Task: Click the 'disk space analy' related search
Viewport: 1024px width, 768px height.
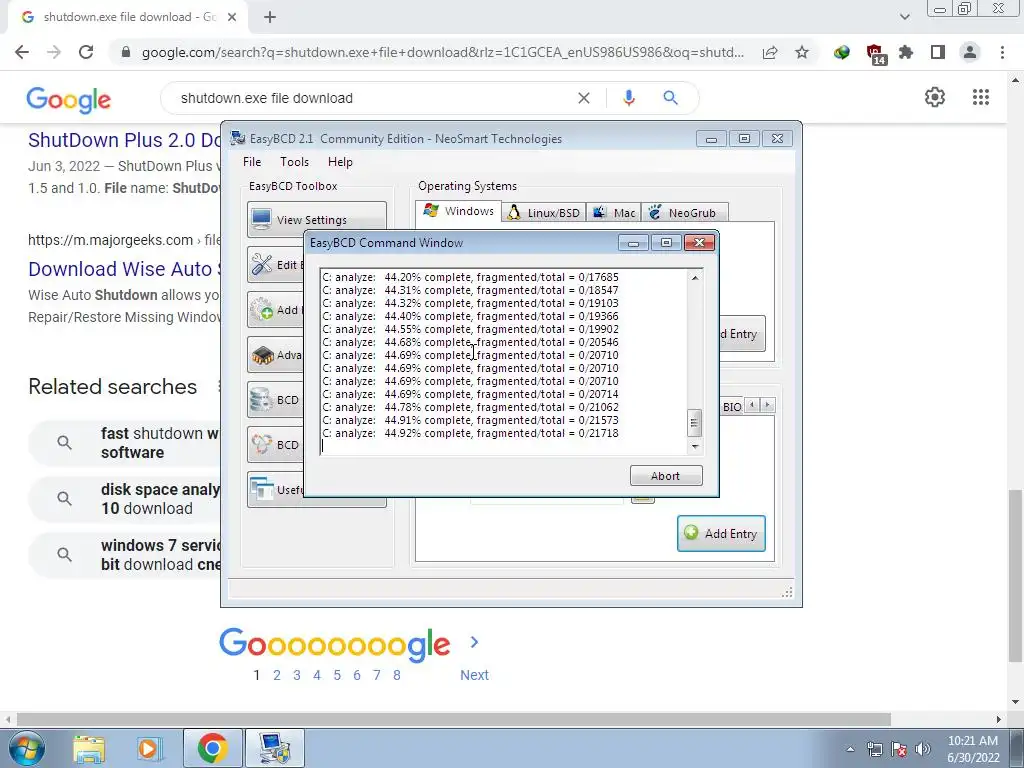Action: [x=124, y=499]
